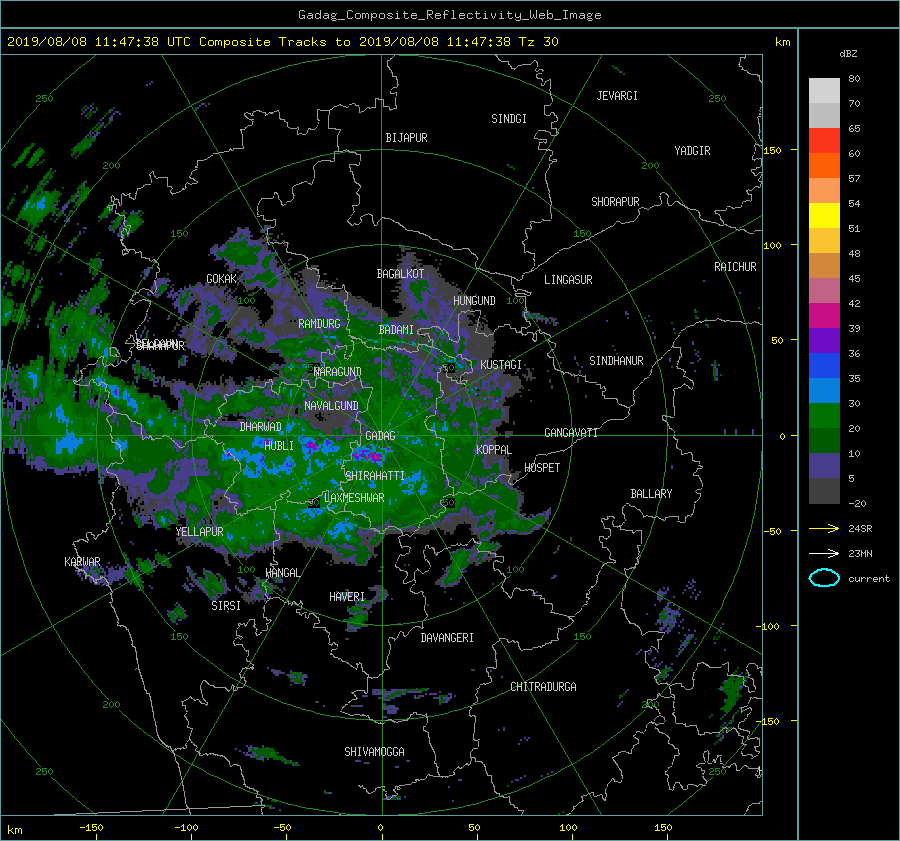Click the GOKAK city label

pyautogui.click(x=221, y=278)
